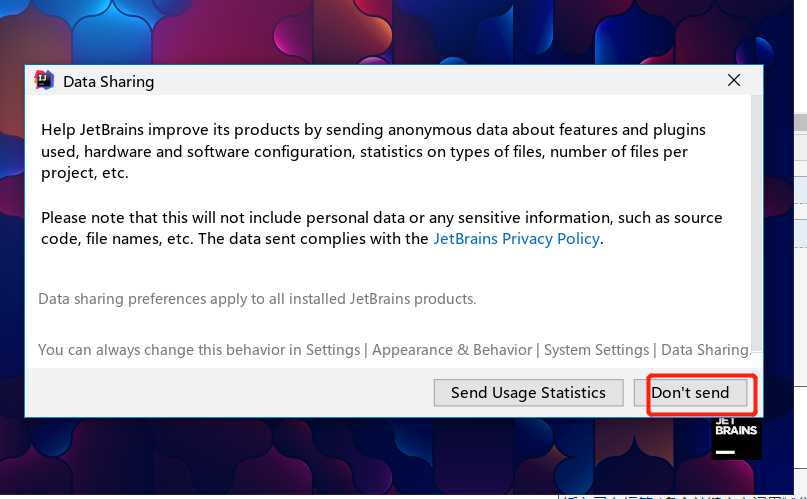Click 'System Settings' text in the hint
This screenshot has width=807, height=499.
(x=597, y=350)
